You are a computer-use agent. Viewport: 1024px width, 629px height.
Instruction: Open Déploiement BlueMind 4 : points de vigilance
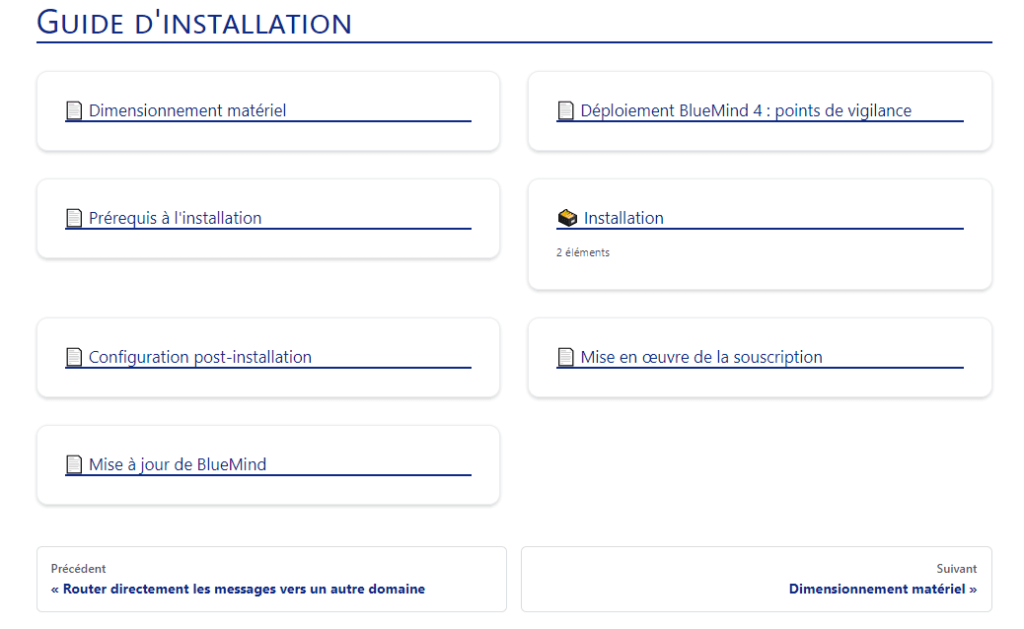coord(746,111)
